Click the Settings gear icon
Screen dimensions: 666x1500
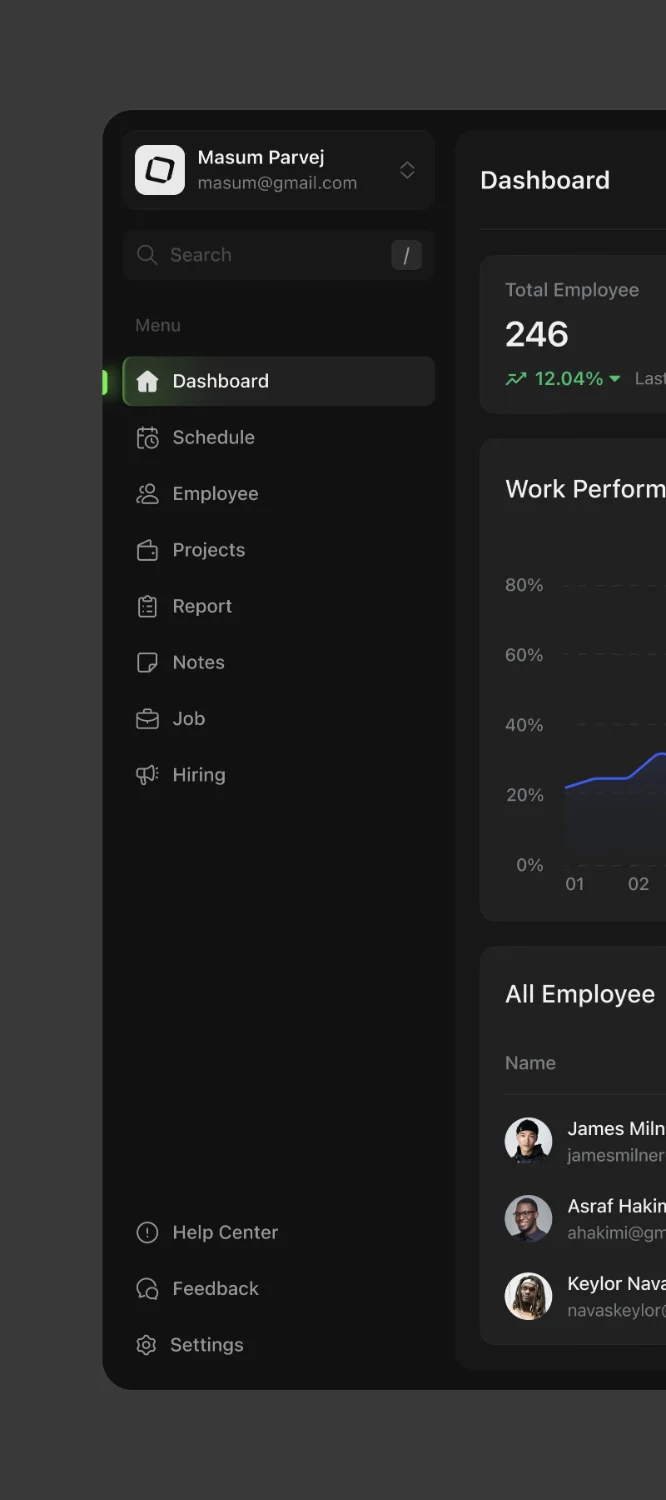(146, 1345)
